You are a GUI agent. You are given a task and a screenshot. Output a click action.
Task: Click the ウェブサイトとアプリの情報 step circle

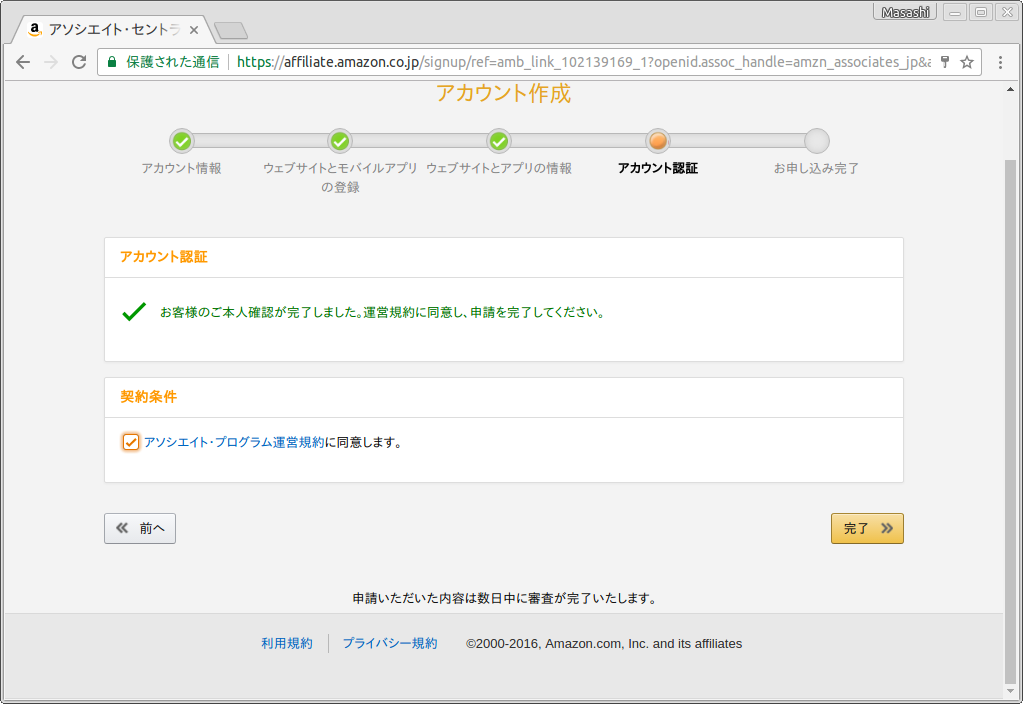[x=499, y=141]
